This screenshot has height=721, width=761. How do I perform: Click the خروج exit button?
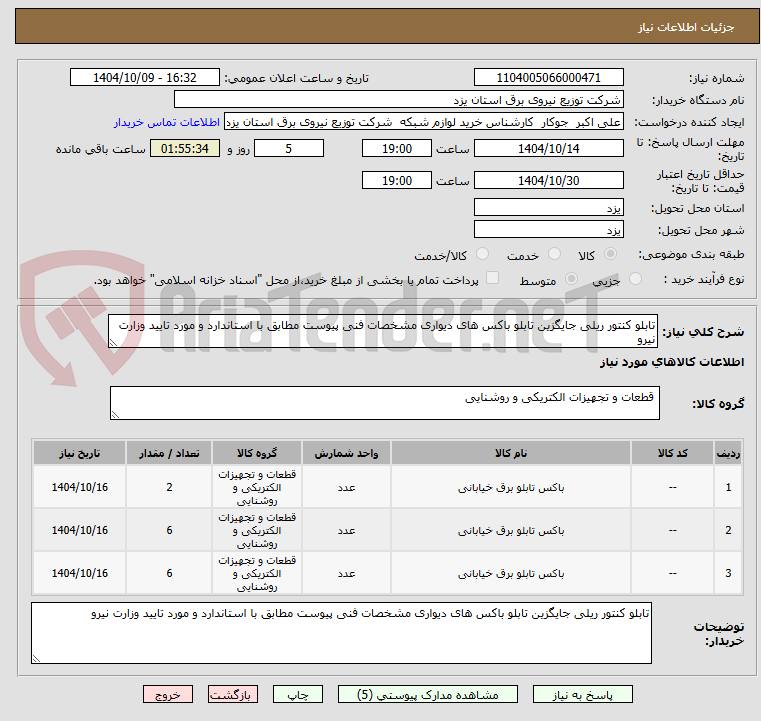pos(168,694)
